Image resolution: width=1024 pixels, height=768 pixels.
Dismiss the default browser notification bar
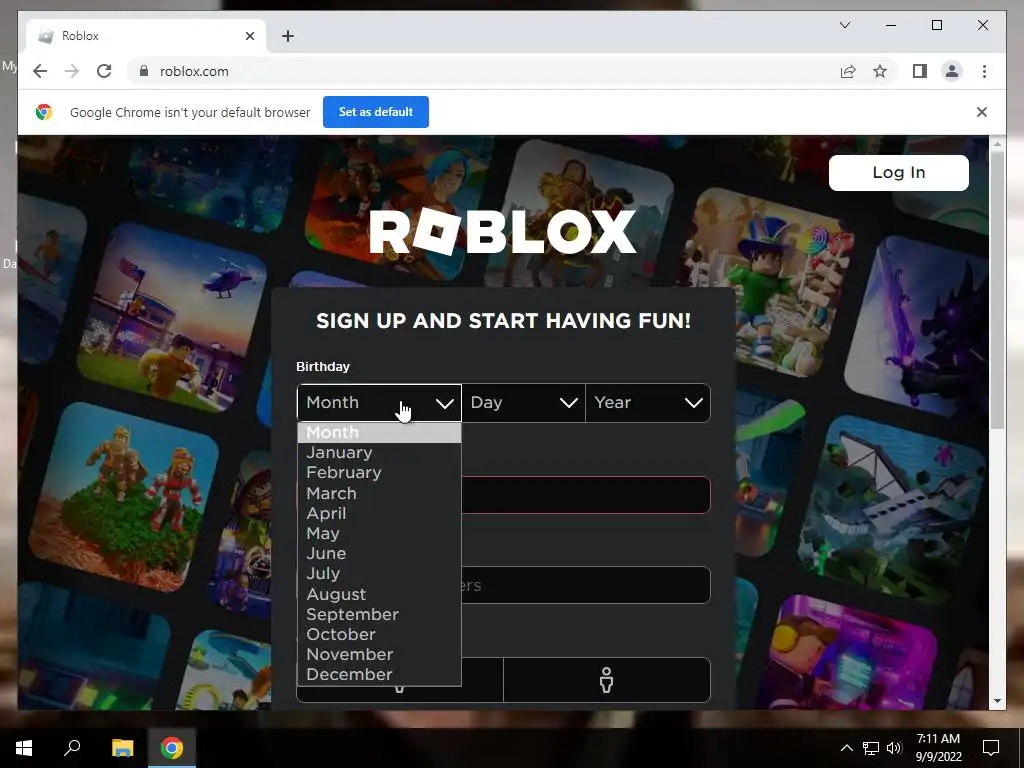[x=982, y=112]
